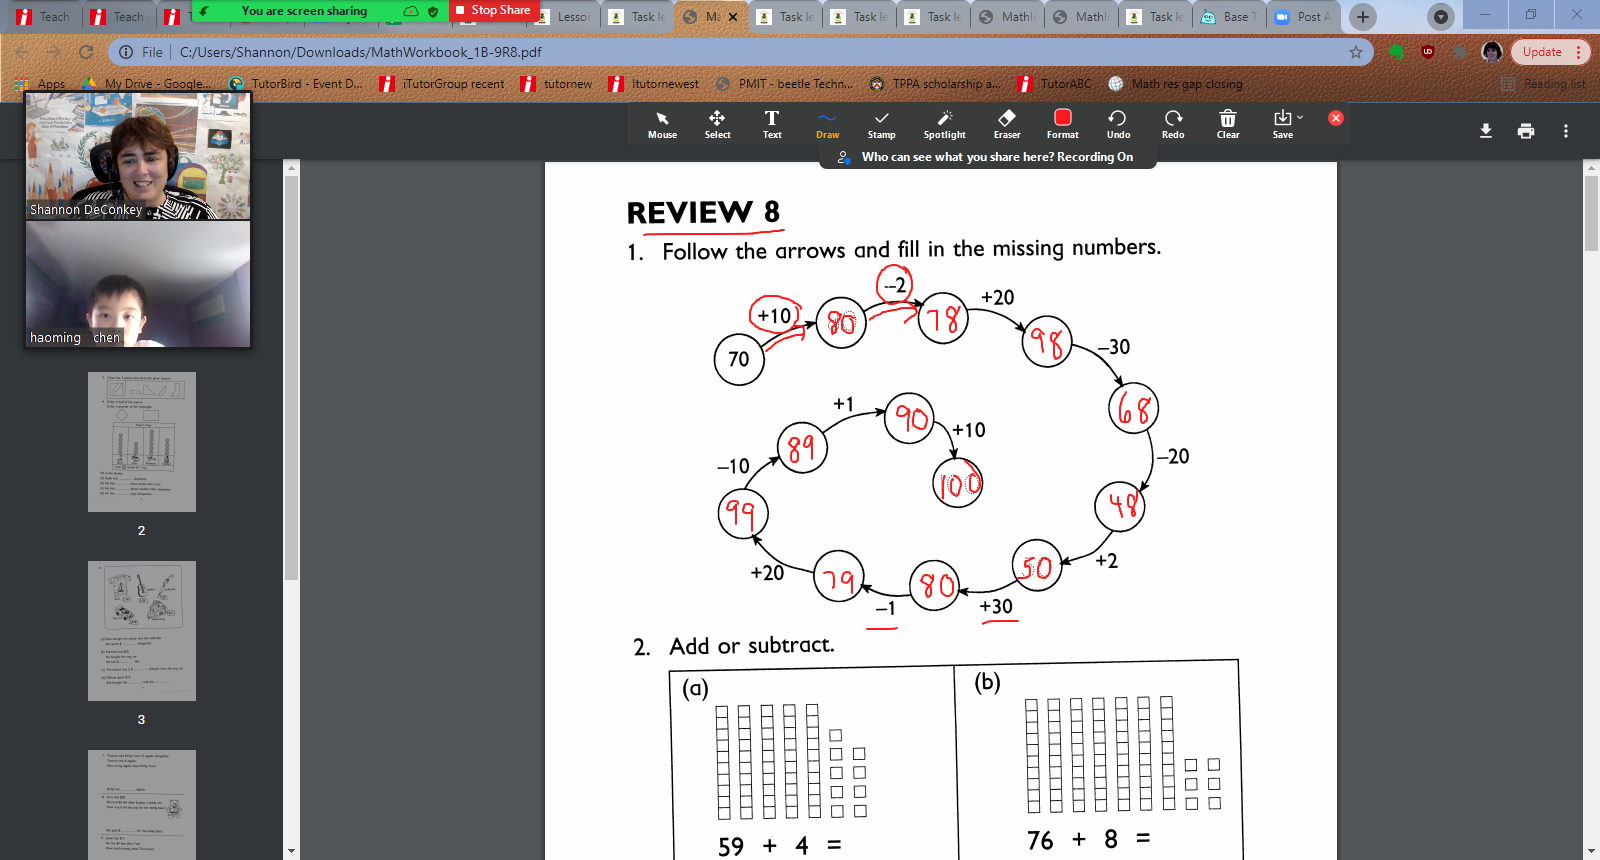Close the annotation toolbar

point(1335,118)
